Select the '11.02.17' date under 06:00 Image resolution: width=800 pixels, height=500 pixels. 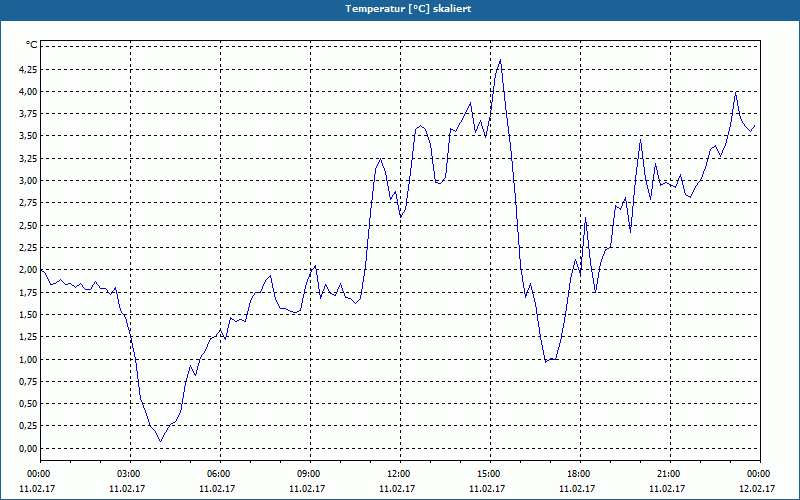[x=217, y=489]
